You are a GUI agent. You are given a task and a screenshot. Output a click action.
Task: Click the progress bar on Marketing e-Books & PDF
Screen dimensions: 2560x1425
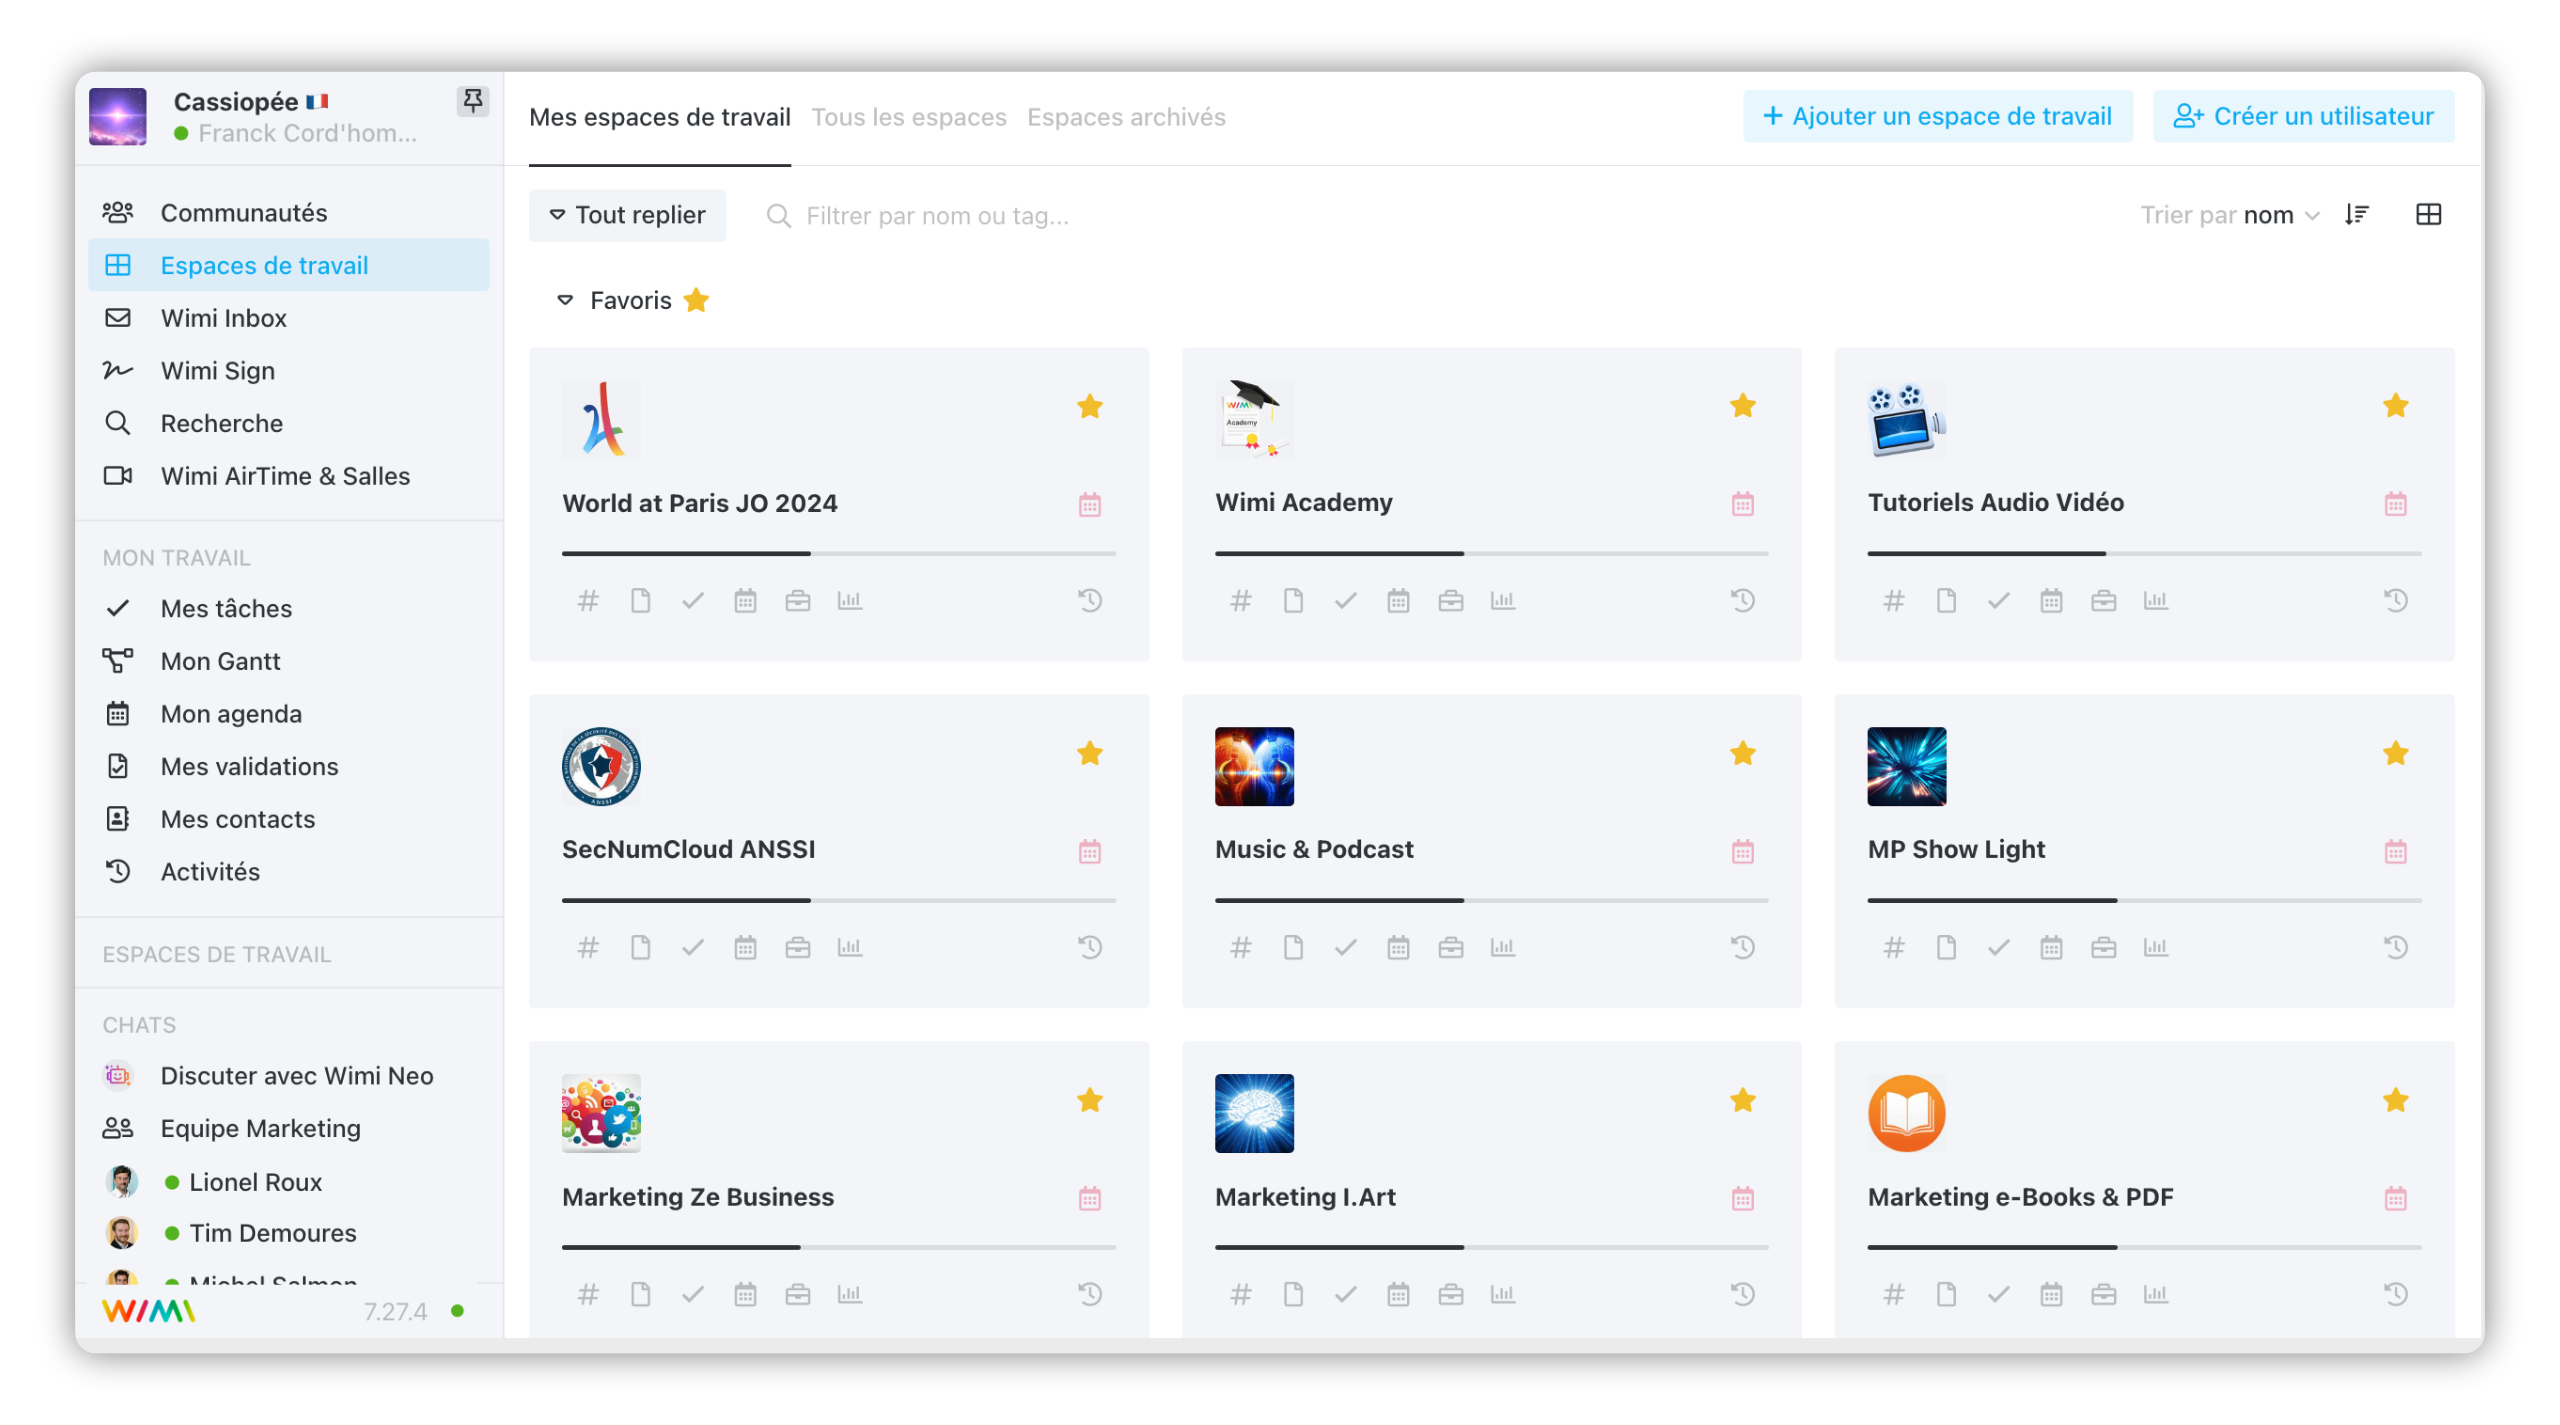[2144, 1247]
